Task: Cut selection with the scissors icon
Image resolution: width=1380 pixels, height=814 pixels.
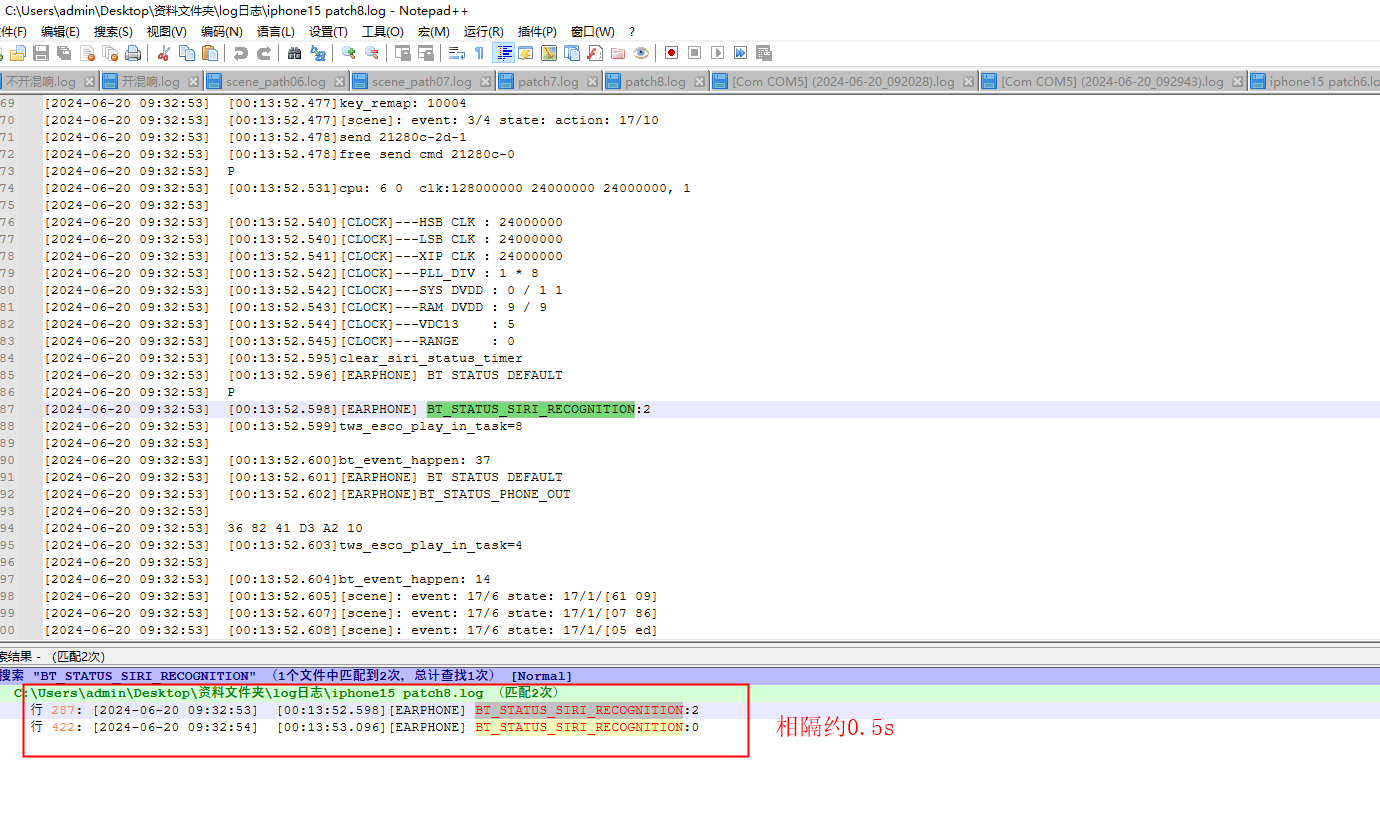Action: tap(164, 53)
